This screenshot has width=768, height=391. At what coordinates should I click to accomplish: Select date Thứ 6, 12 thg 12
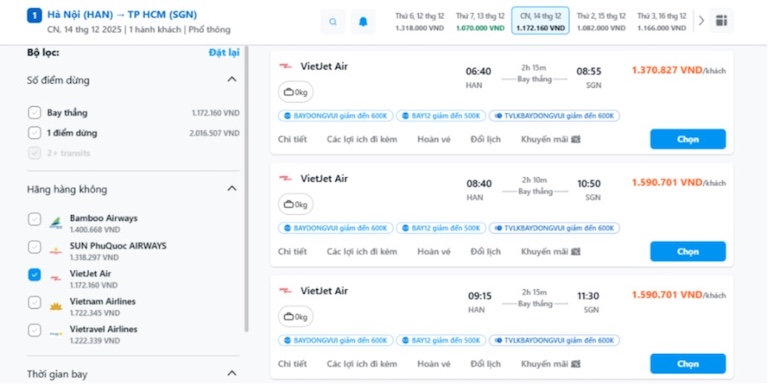(420, 22)
